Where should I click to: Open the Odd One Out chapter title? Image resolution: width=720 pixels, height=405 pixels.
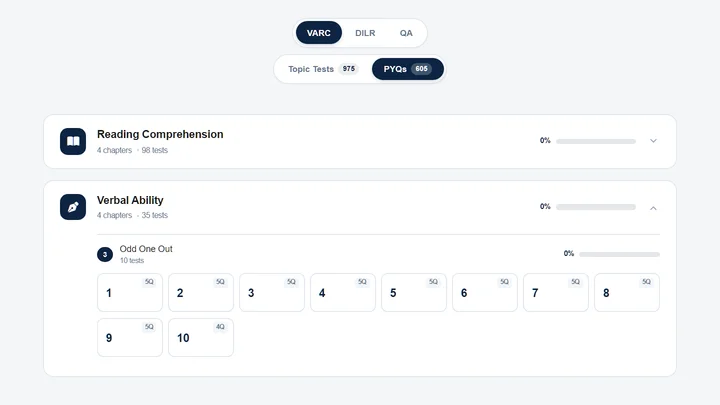coord(146,249)
